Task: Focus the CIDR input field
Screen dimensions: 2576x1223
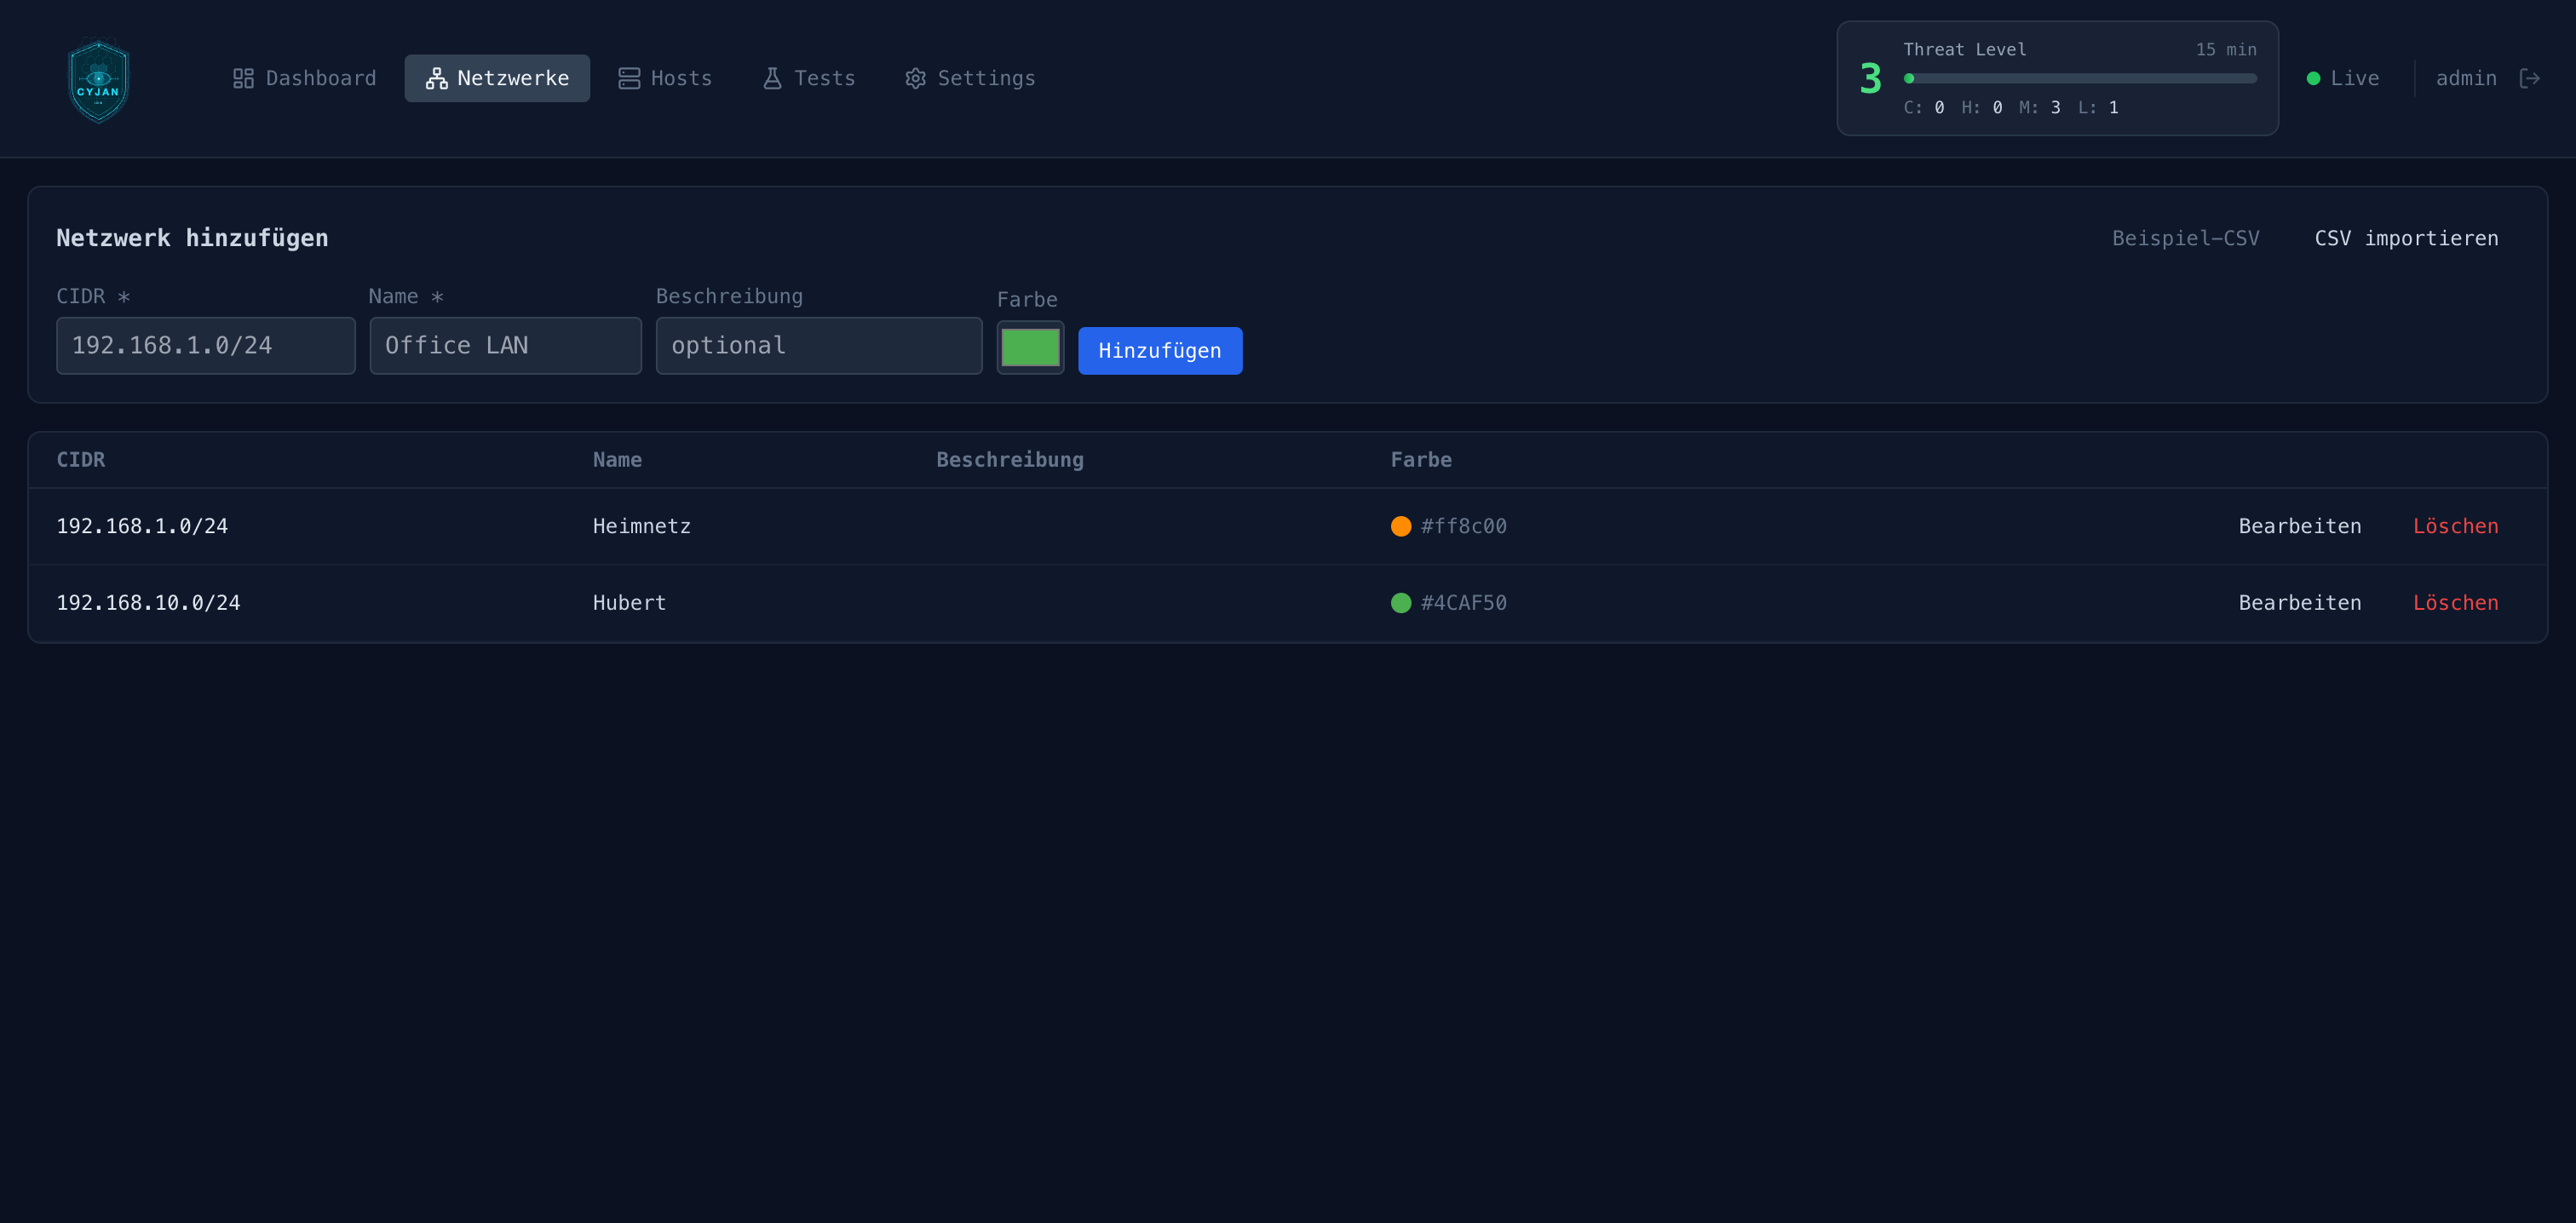Action: click(x=206, y=345)
